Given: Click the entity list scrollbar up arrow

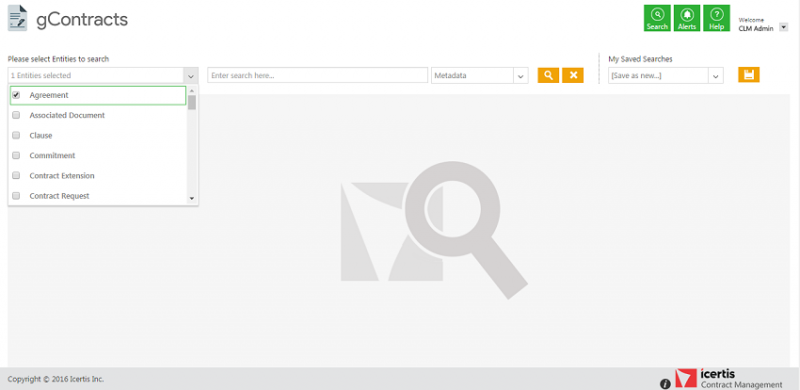Looking at the screenshot, I should [192, 90].
